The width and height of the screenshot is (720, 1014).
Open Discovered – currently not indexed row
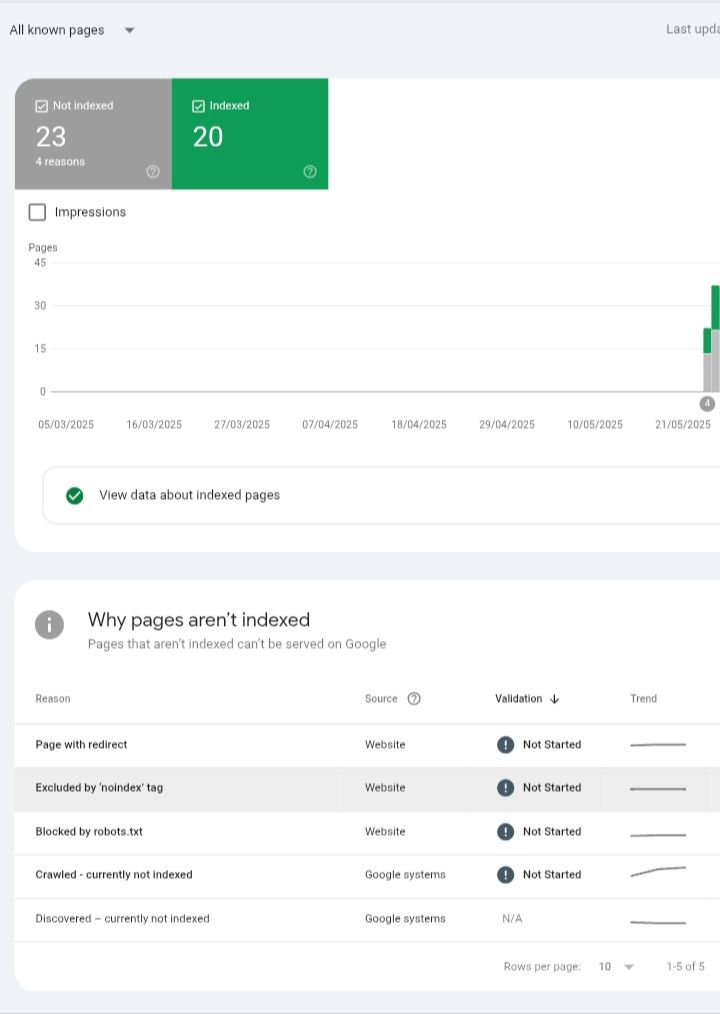pos(367,919)
